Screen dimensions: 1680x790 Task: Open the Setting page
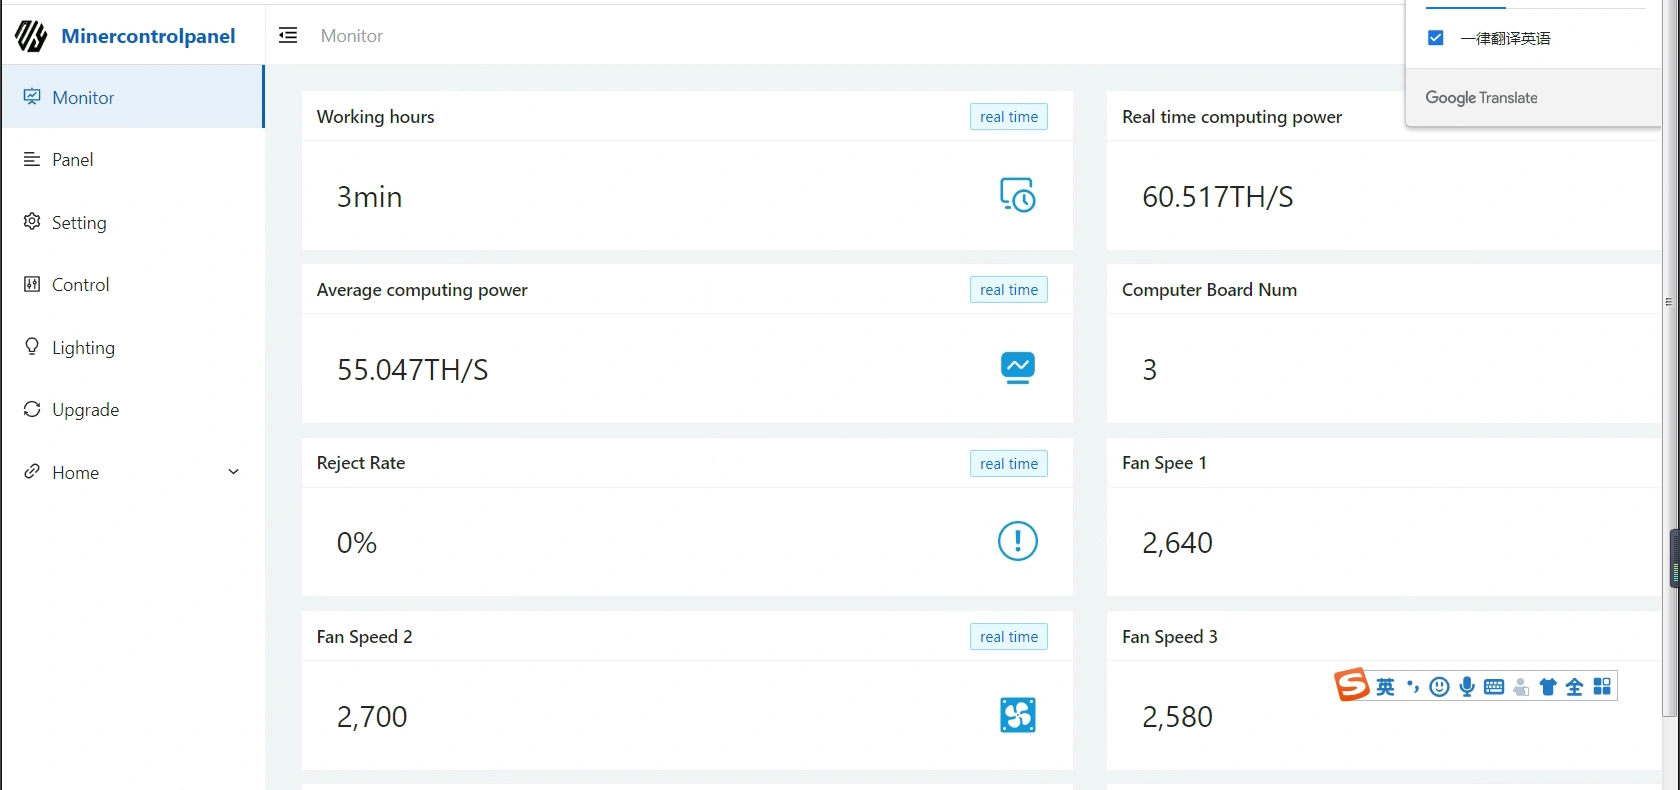point(79,222)
